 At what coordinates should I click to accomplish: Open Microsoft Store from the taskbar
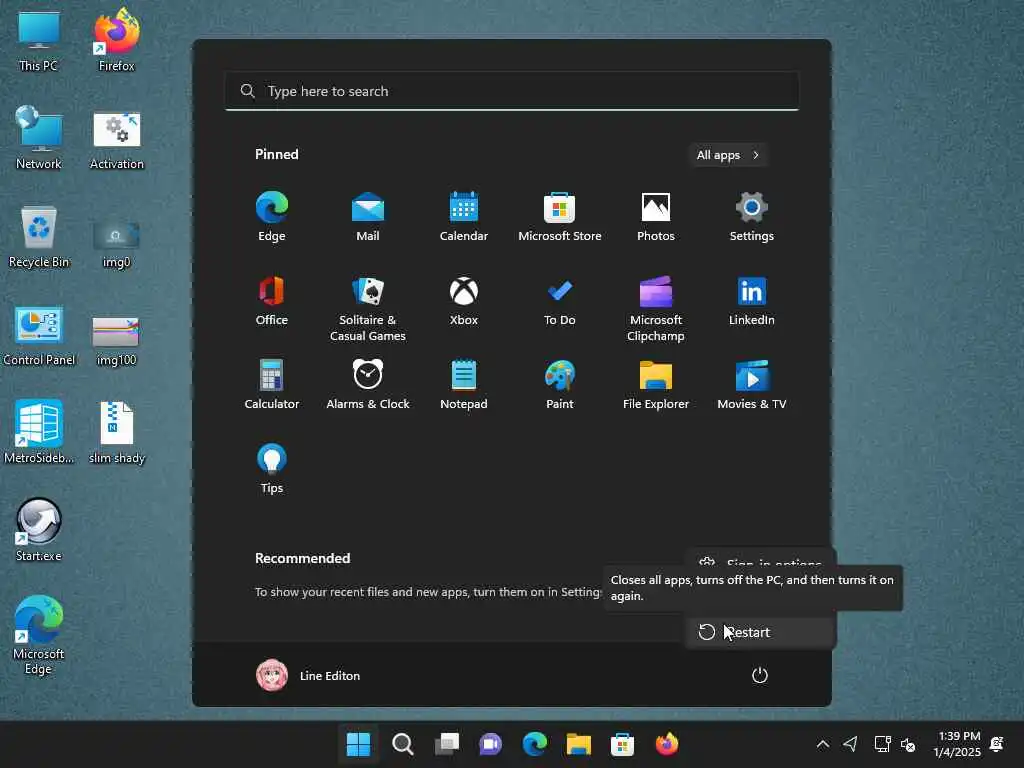coord(622,744)
